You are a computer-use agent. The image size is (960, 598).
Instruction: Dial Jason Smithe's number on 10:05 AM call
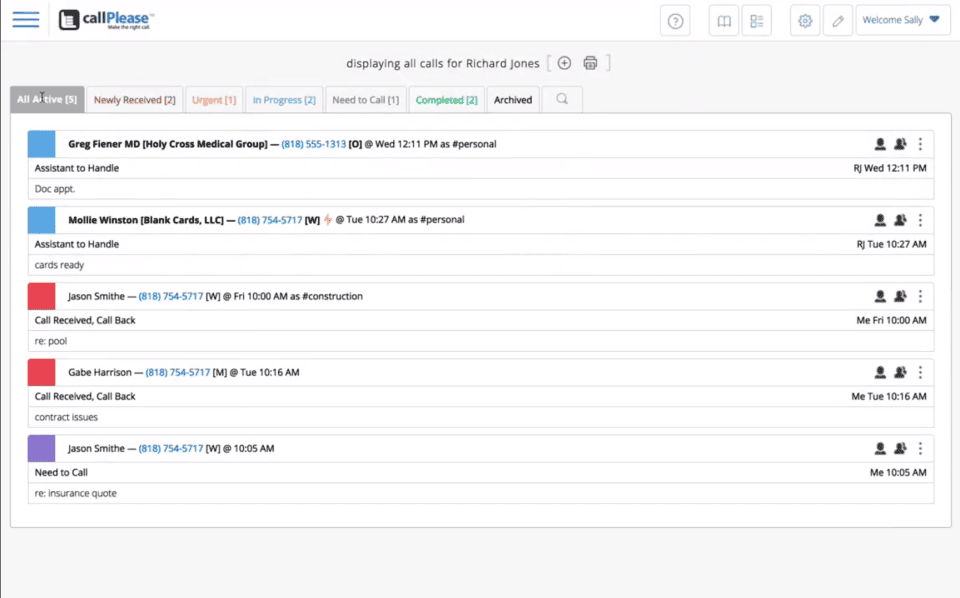[x=171, y=449]
